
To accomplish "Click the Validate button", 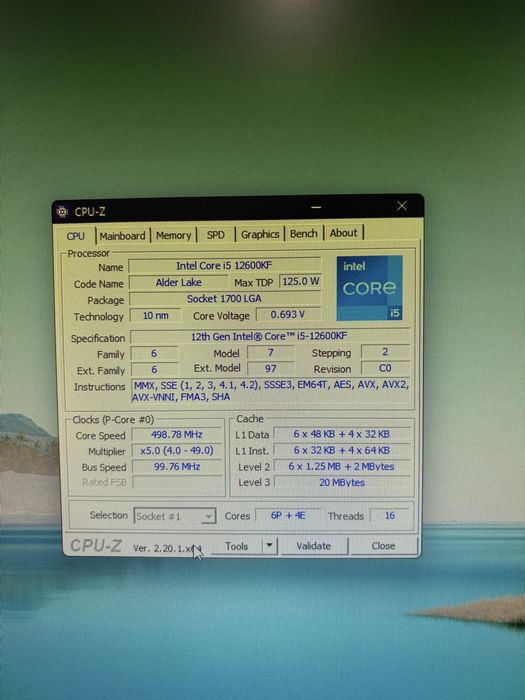I will click(x=314, y=546).
